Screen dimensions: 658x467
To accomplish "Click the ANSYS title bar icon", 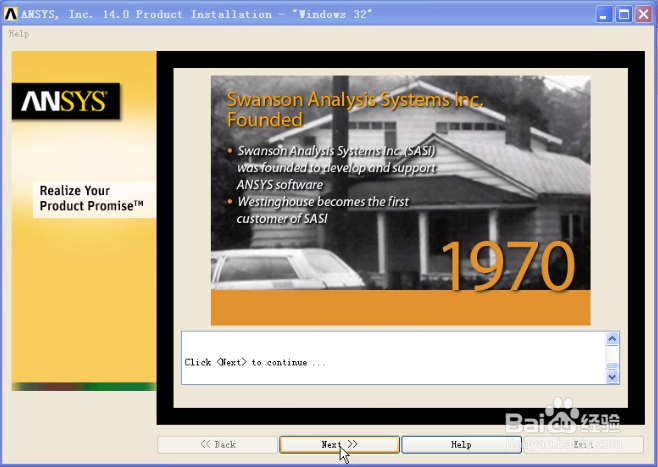I will point(11,14).
